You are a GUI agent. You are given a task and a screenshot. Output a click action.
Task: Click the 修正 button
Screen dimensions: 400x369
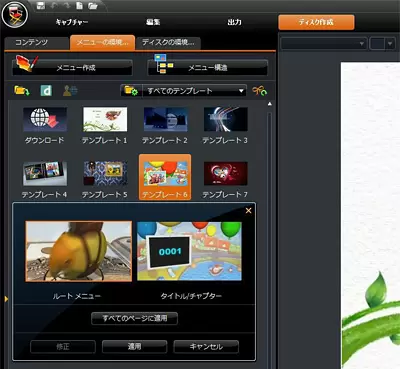click(x=63, y=347)
